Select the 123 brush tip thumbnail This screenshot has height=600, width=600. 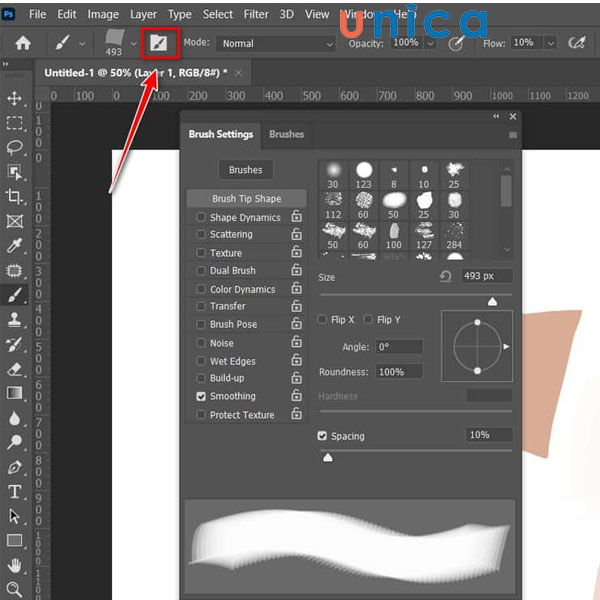tap(364, 175)
